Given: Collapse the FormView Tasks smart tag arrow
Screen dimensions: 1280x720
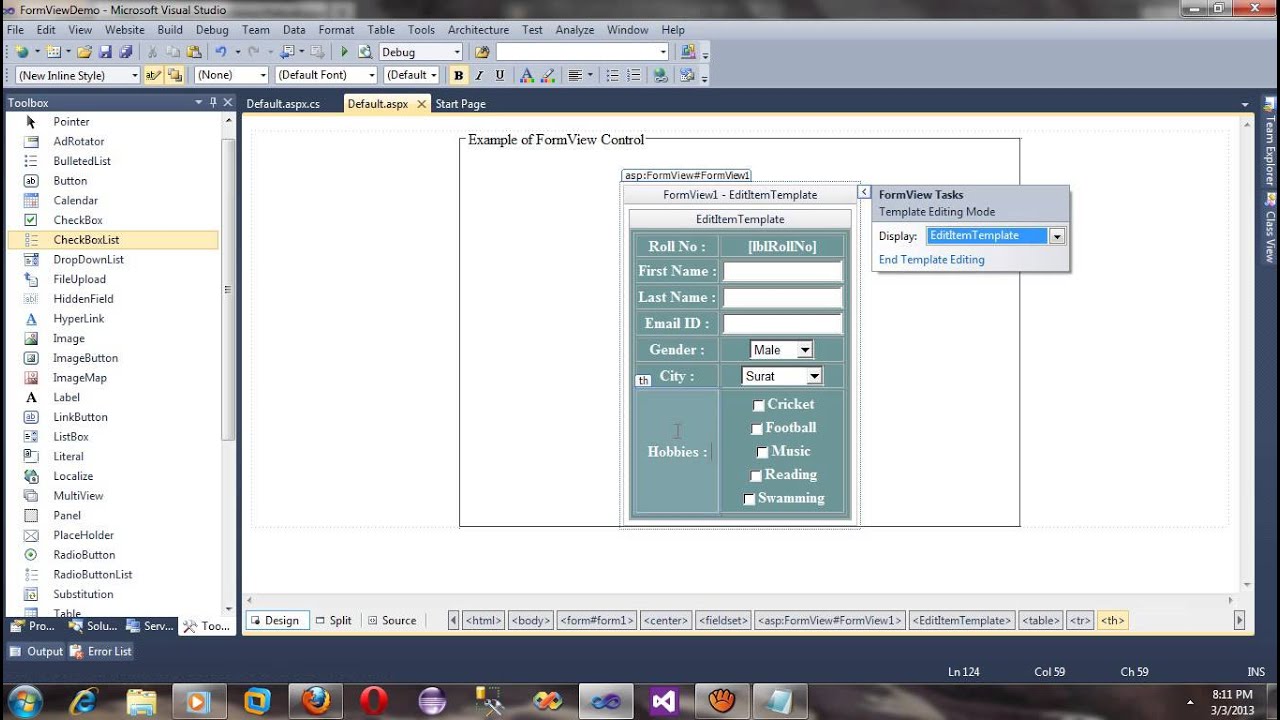Looking at the screenshot, I should (864, 192).
